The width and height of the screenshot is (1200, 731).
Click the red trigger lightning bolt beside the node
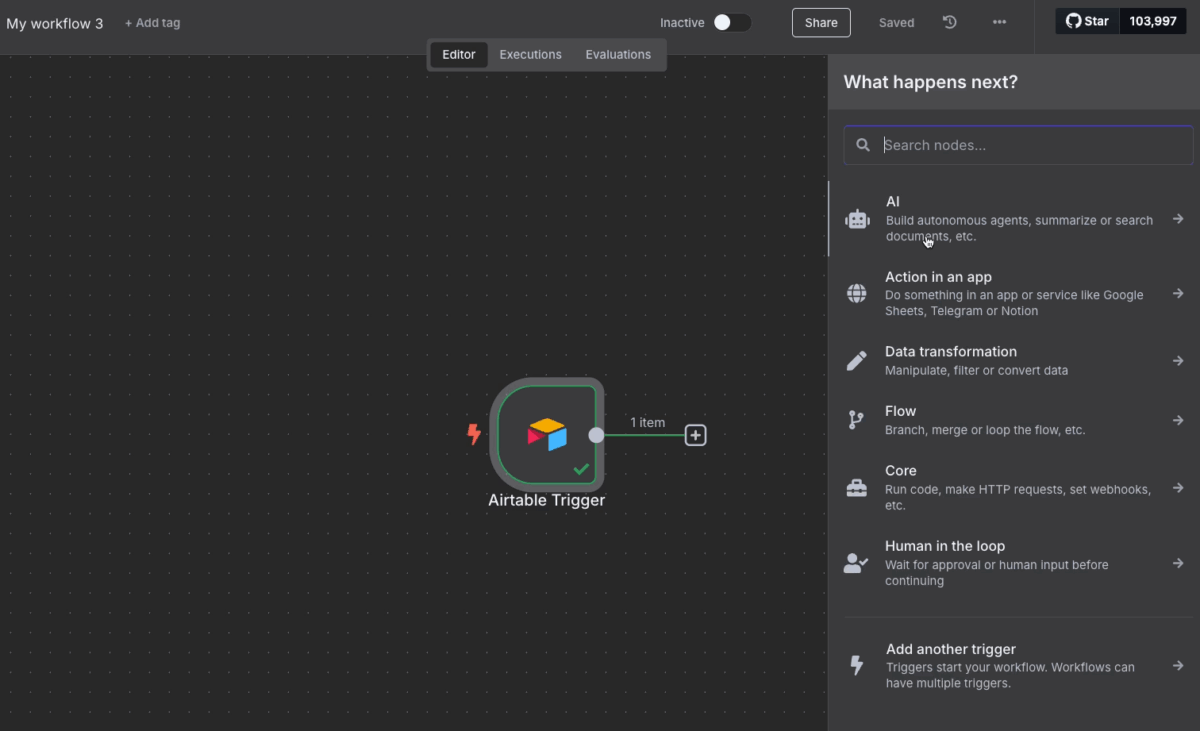[474, 434]
